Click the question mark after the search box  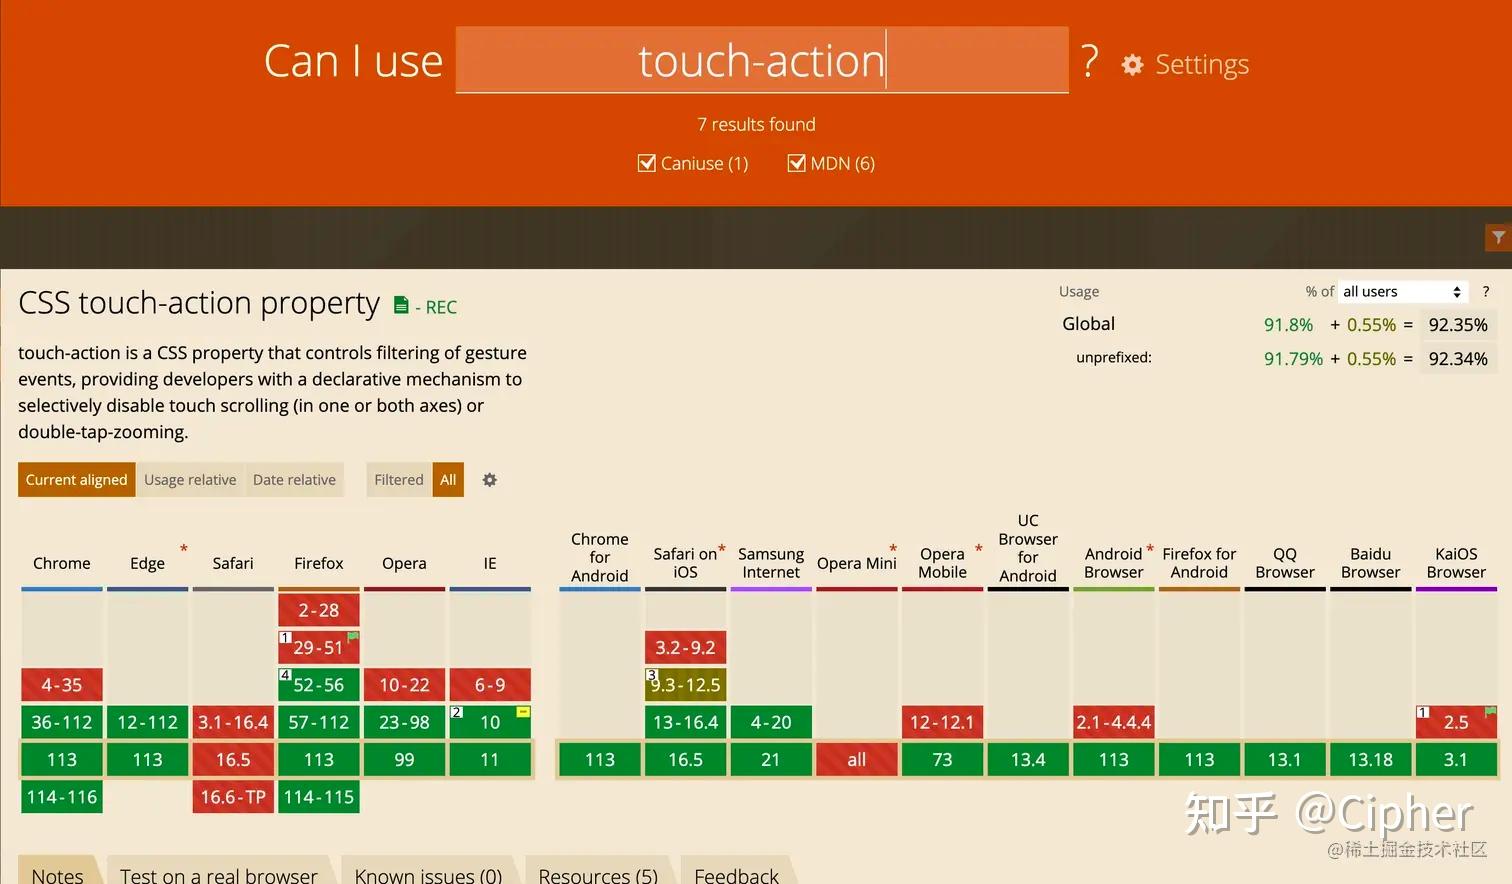click(1089, 62)
